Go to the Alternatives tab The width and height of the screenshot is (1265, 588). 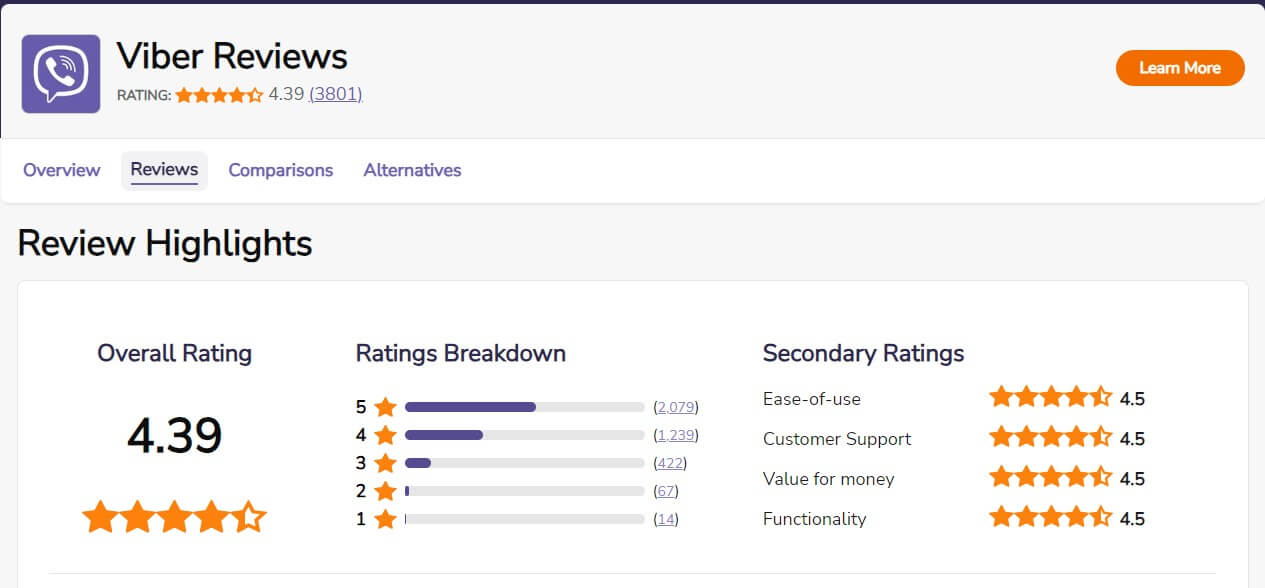(412, 170)
